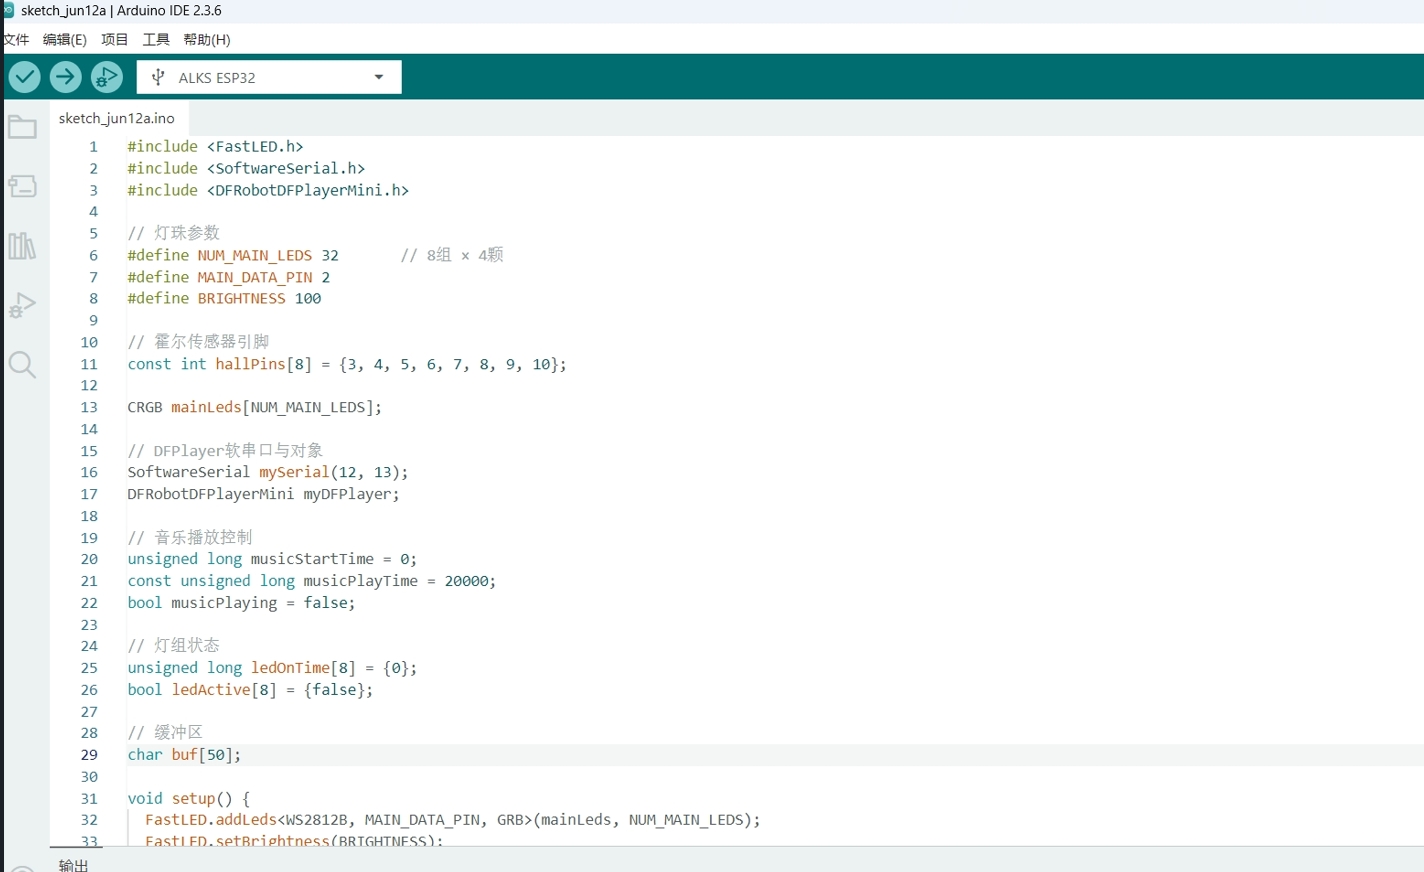Click on '#include <DFRobotDFPlayerMini.h>' line

[x=268, y=190]
